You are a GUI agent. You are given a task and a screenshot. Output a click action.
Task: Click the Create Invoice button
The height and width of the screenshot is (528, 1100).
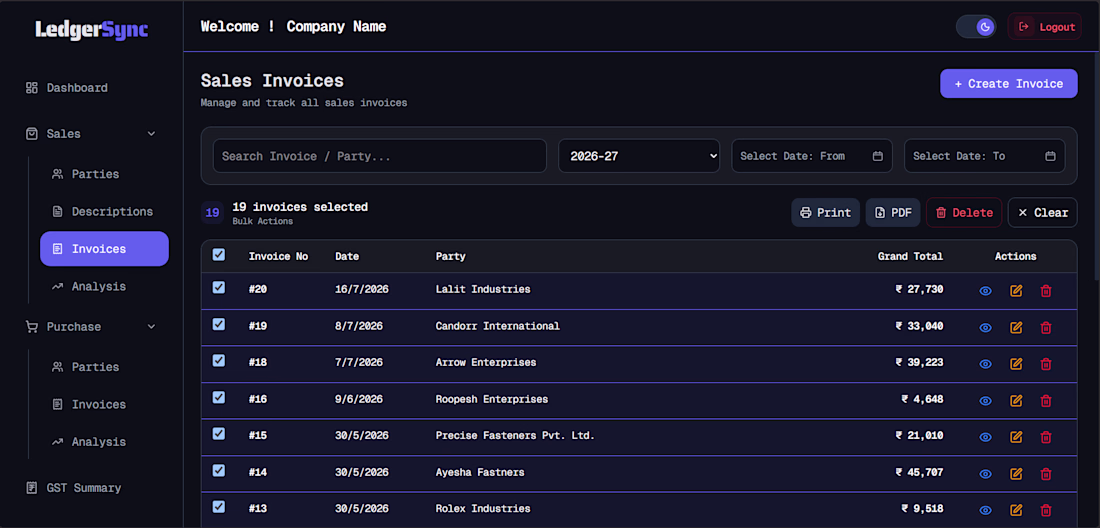(x=1009, y=83)
